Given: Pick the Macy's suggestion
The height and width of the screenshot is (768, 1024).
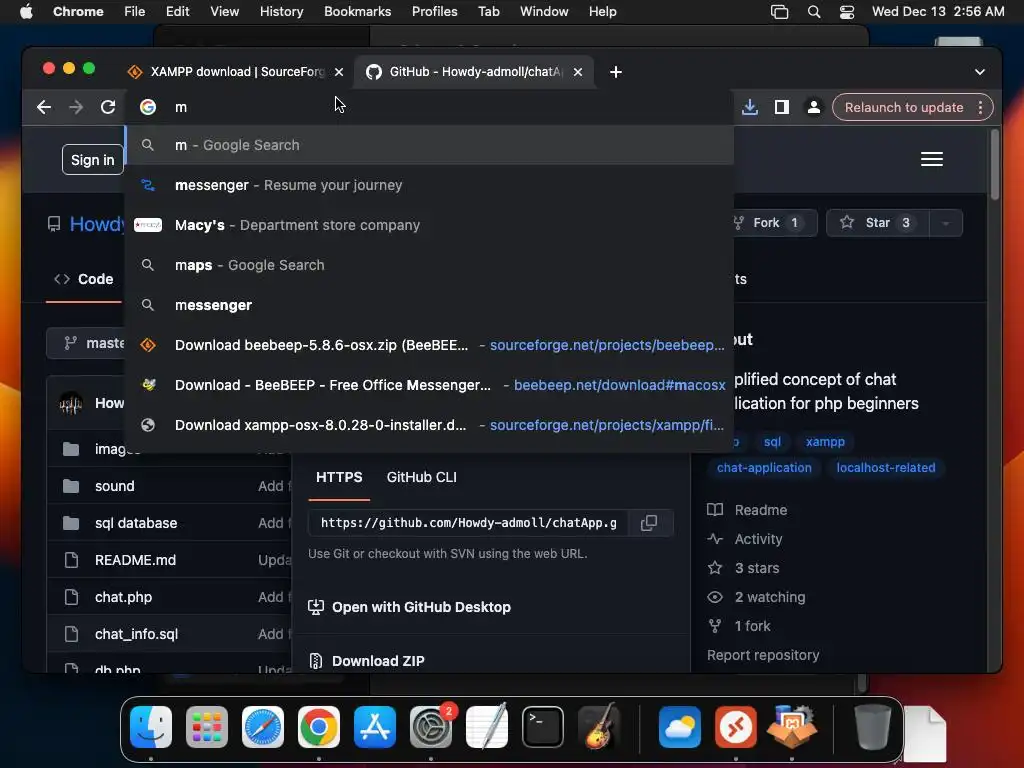Looking at the screenshot, I should 429,225.
